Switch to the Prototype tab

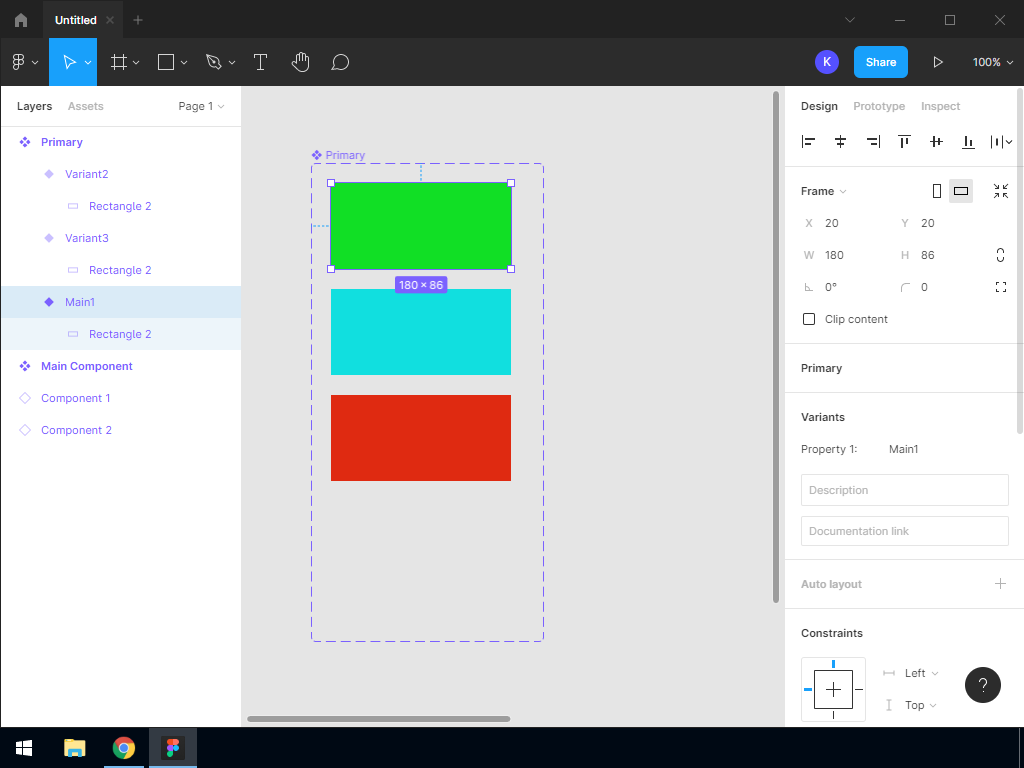(878, 106)
